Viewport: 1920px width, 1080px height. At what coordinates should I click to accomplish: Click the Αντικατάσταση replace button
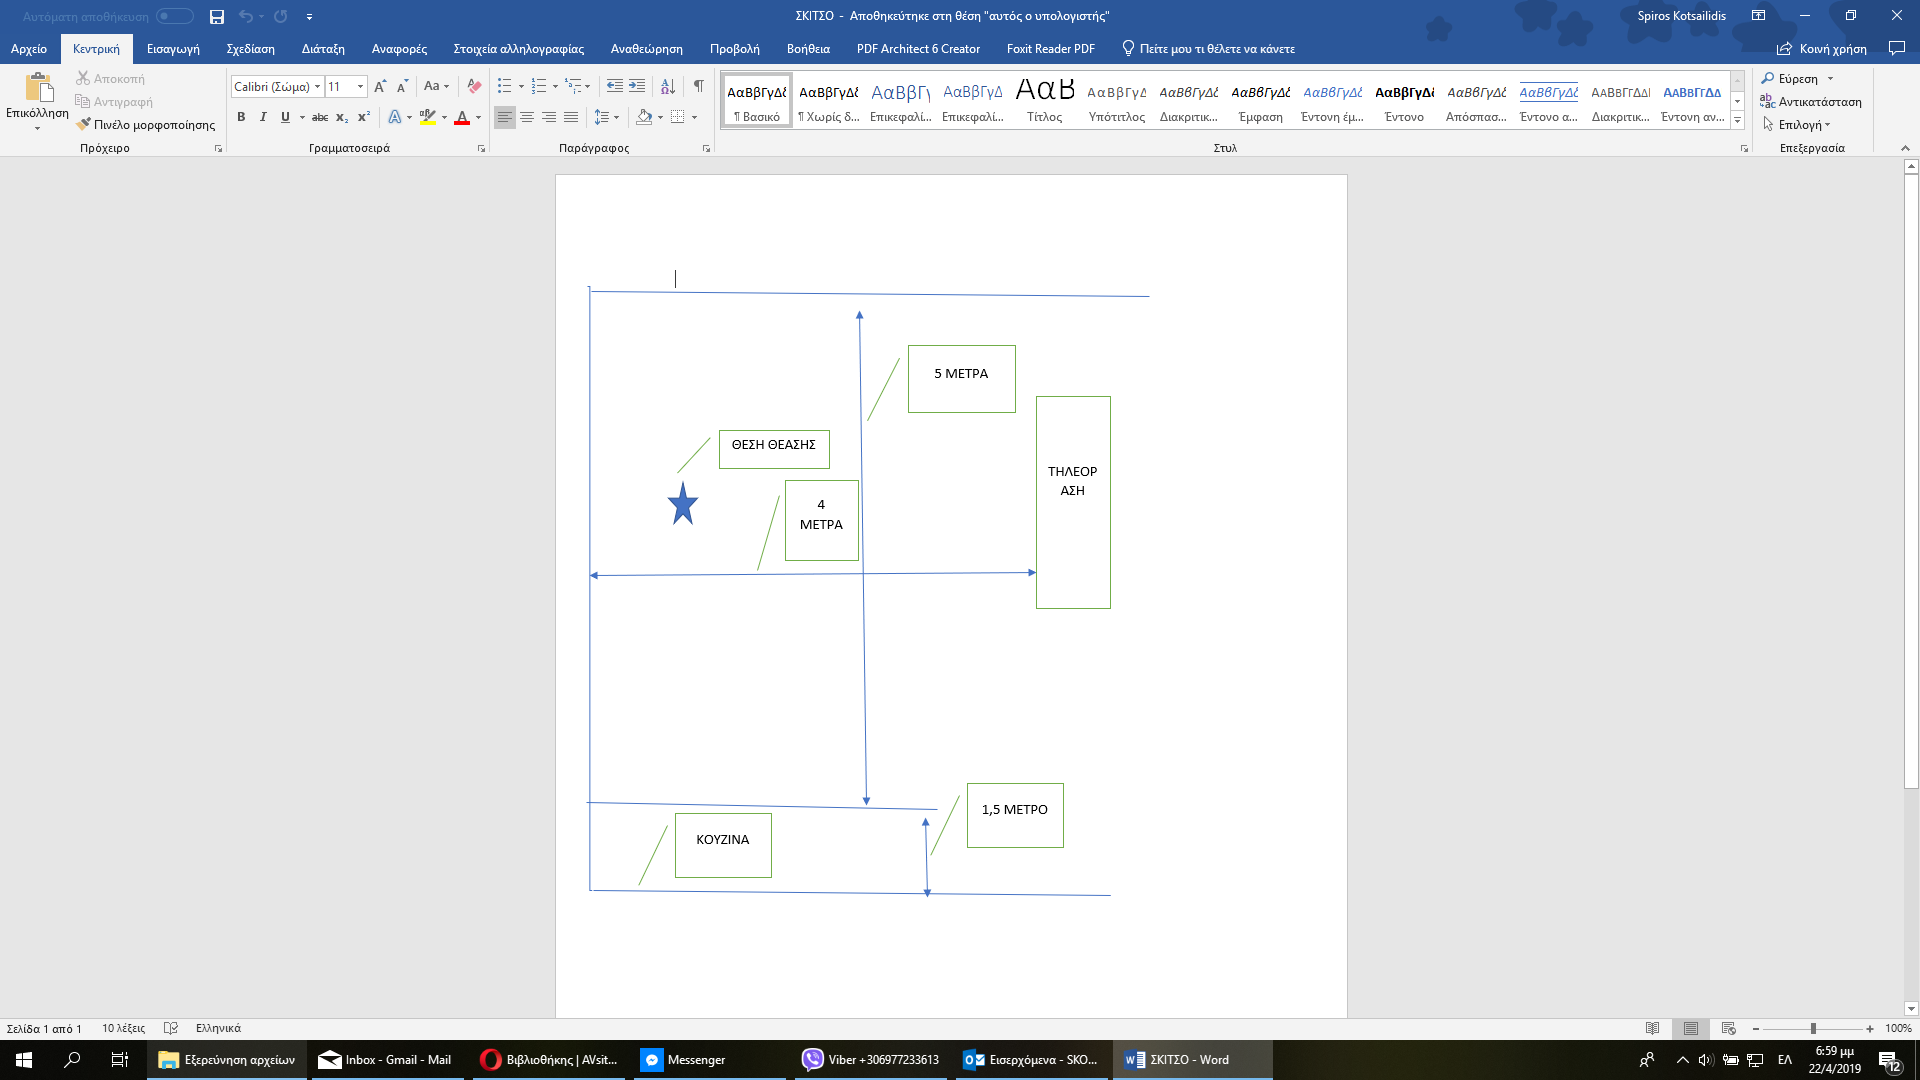(x=1811, y=102)
